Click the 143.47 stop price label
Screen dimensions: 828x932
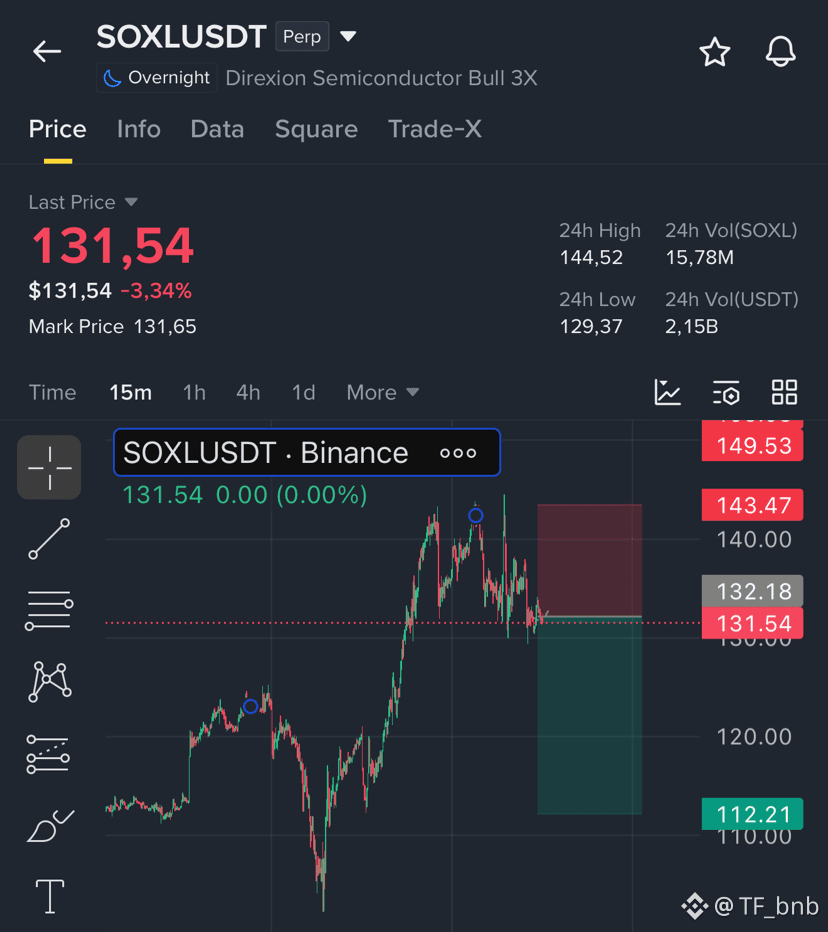click(752, 505)
